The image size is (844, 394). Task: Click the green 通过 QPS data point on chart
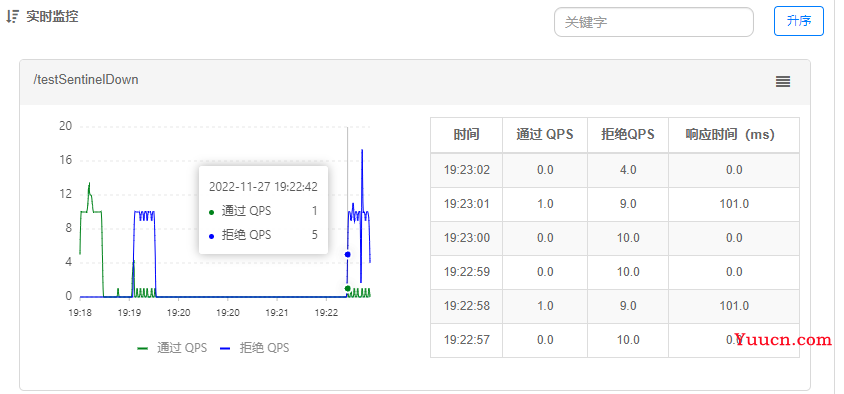click(347, 289)
